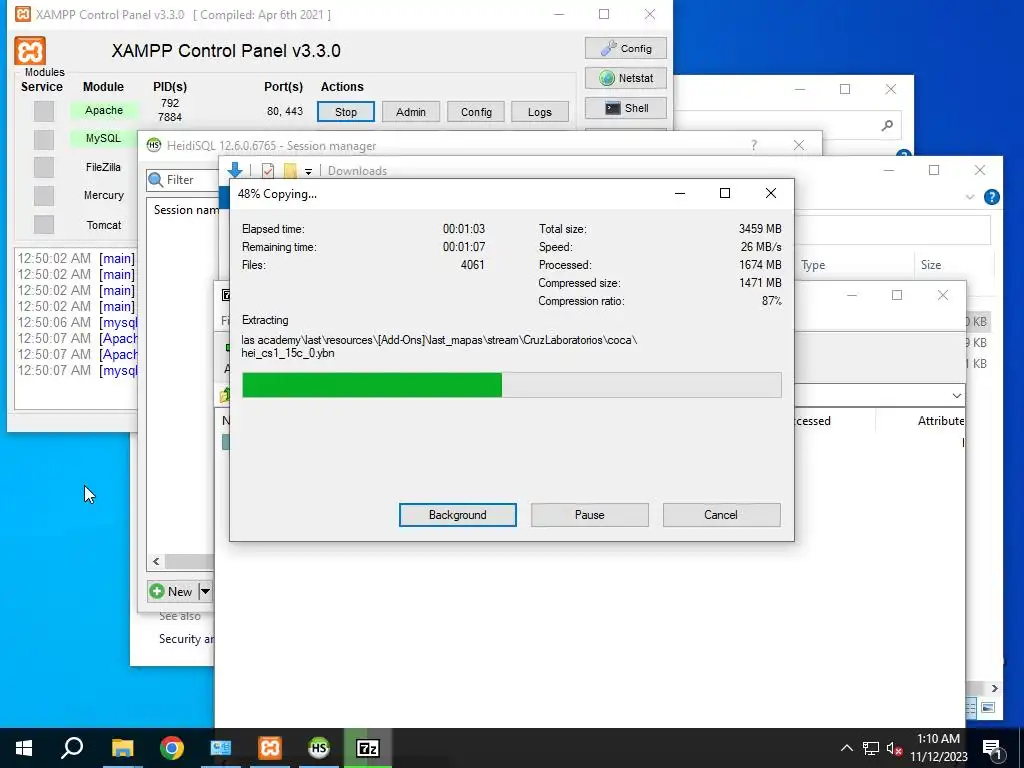This screenshot has height=768, width=1024.
Task: Open taskbar Search
Action: (72, 748)
